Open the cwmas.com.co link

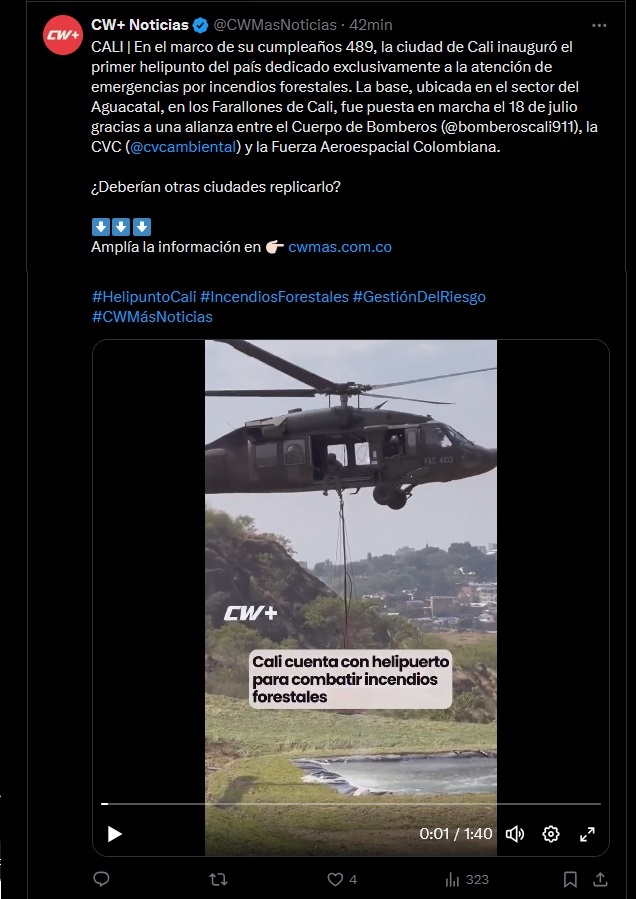pyautogui.click(x=340, y=247)
